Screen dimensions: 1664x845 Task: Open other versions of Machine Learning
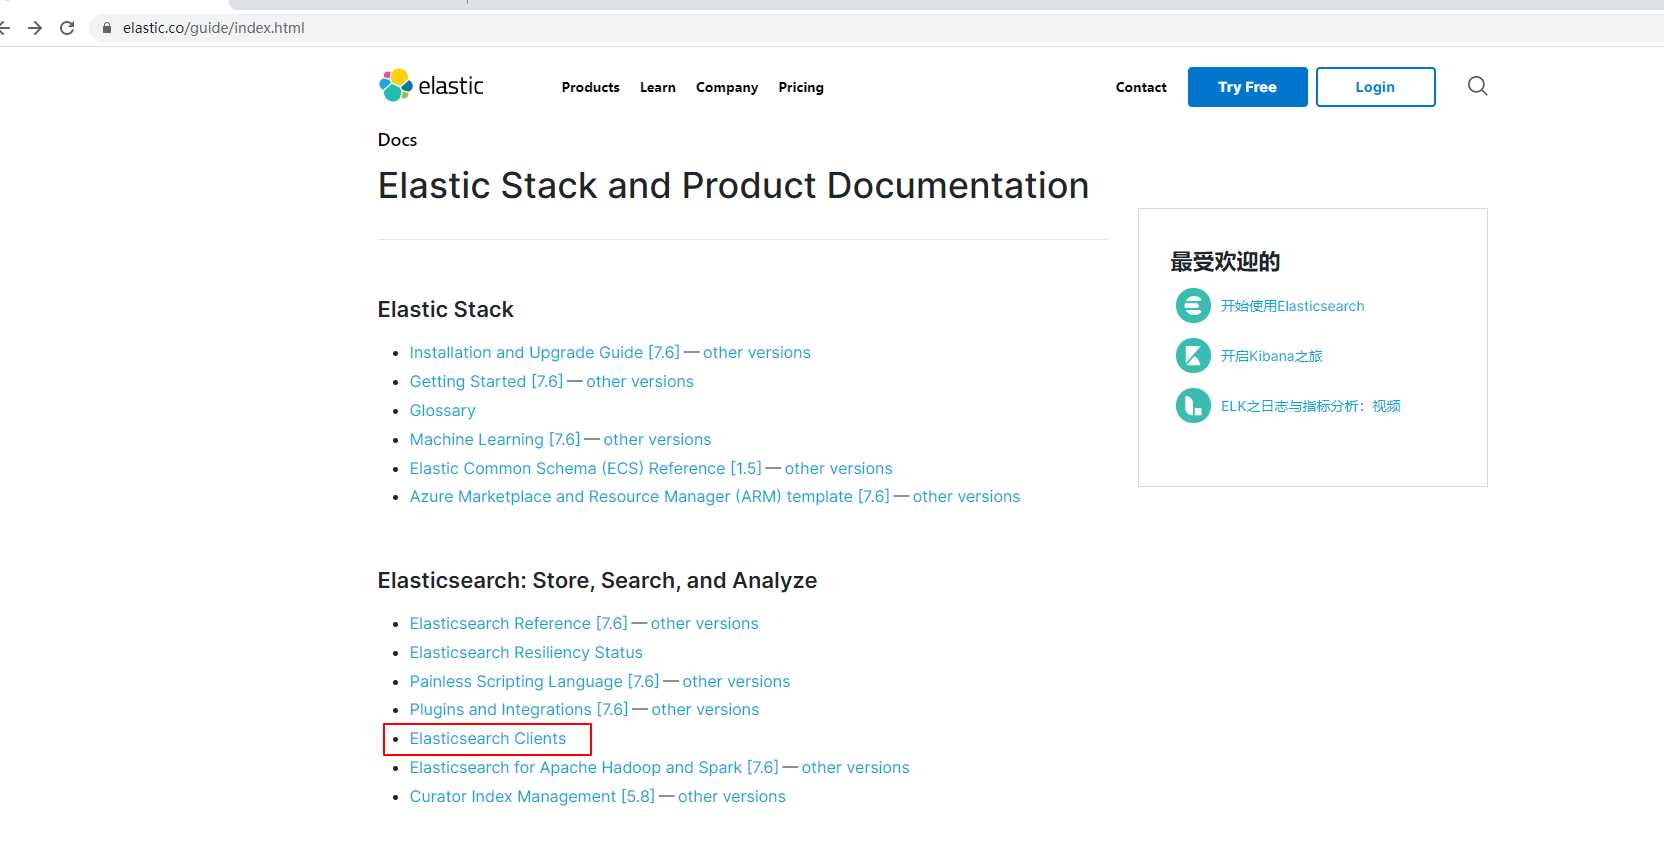(x=657, y=439)
